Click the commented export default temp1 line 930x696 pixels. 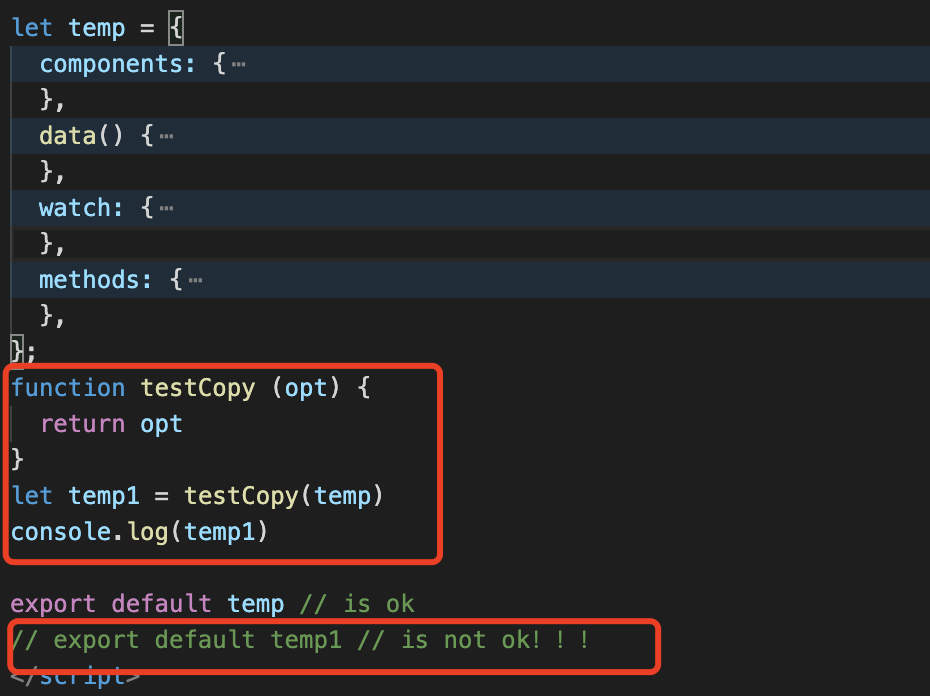pyautogui.click(x=300, y=640)
